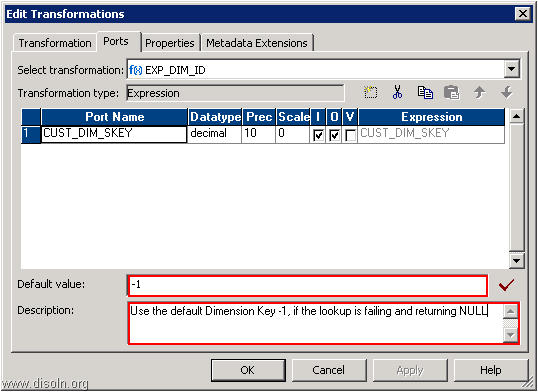
Task: Click the CUST_DIM_SKEY port name field
Action: 114,134
